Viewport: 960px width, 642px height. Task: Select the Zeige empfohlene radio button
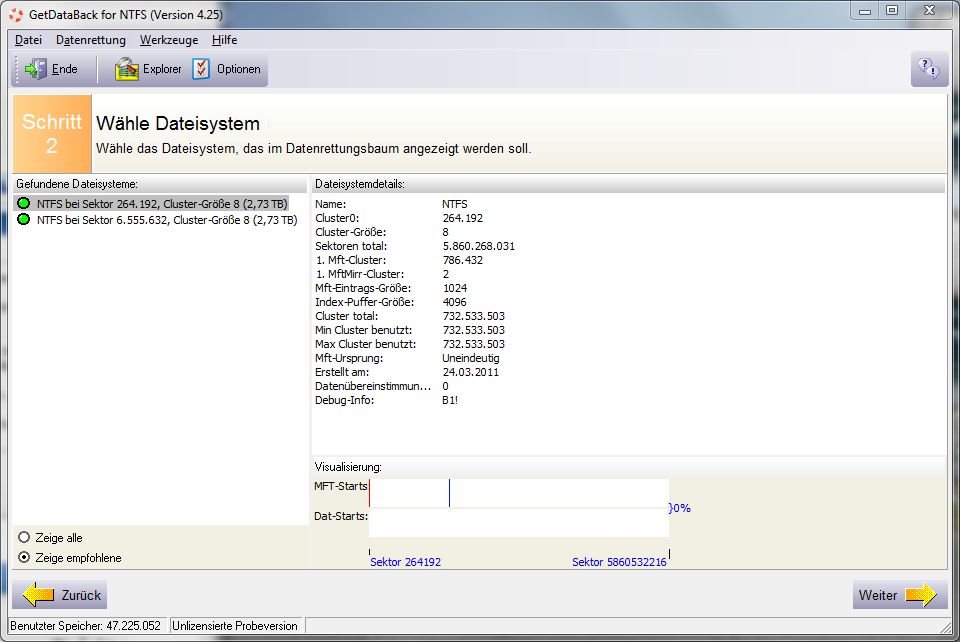24,558
